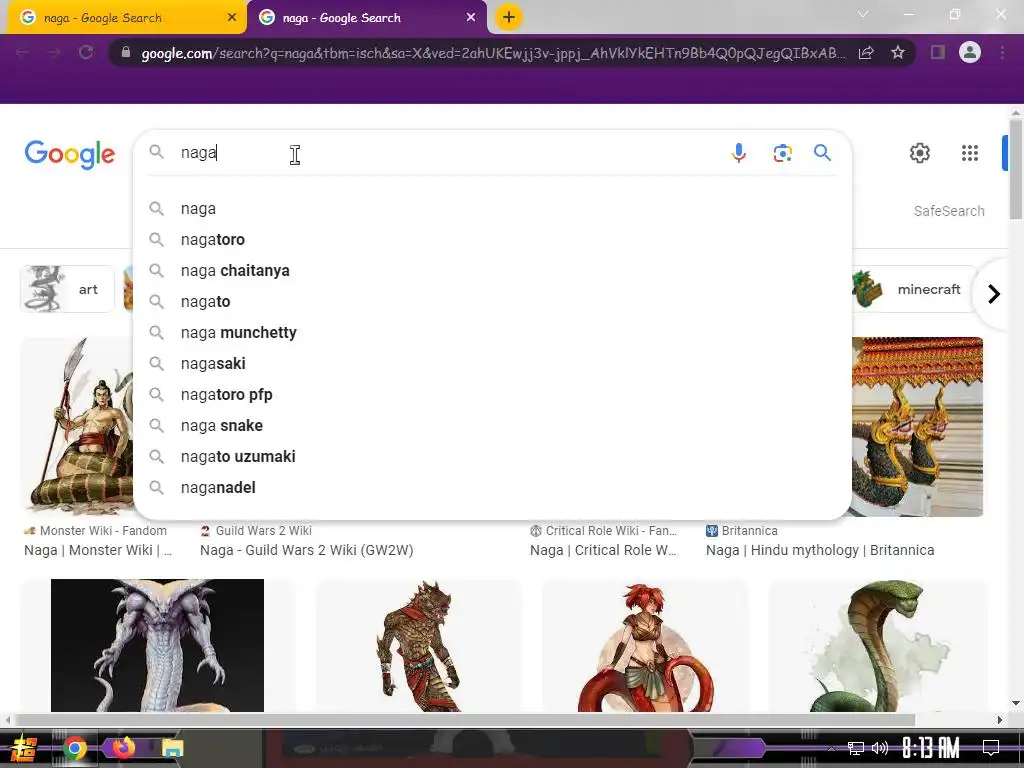Go back to previous page

click(x=23, y=52)
